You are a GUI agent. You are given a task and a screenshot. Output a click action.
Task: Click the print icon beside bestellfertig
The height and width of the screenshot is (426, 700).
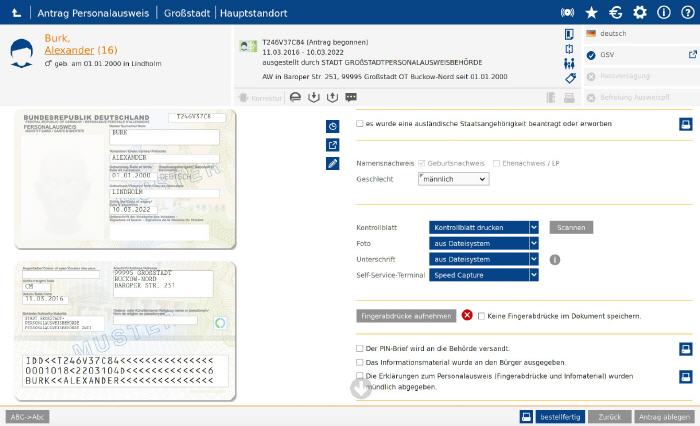coord(526,416)
